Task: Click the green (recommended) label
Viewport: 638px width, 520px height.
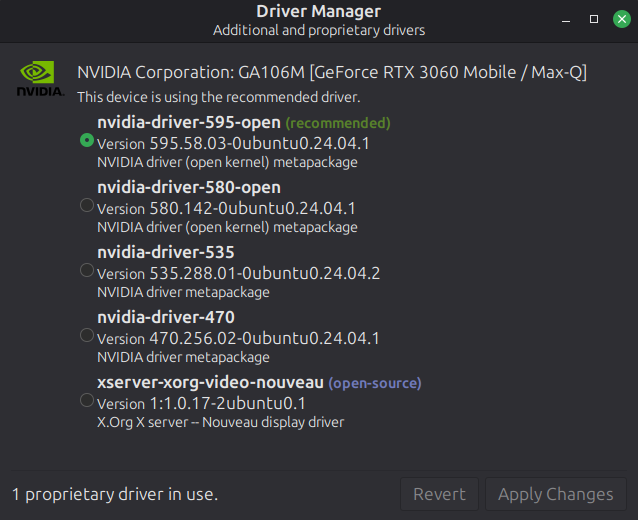Action: (338, 123)
